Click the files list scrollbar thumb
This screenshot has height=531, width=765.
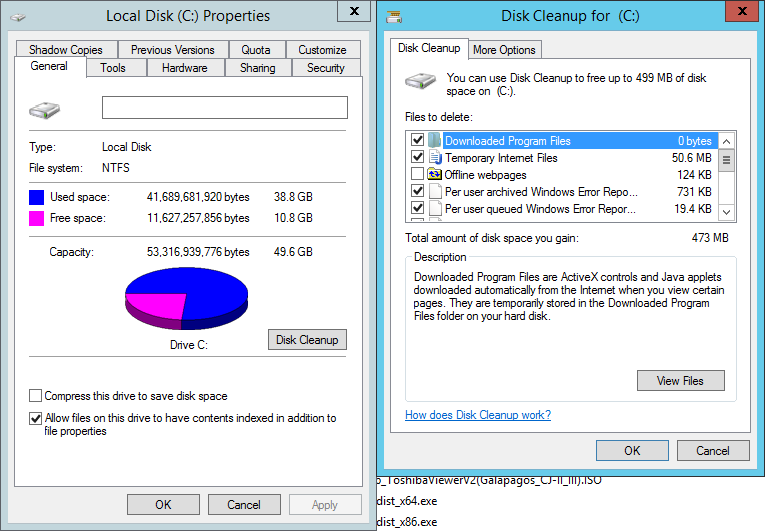click(x=726, y=160)
